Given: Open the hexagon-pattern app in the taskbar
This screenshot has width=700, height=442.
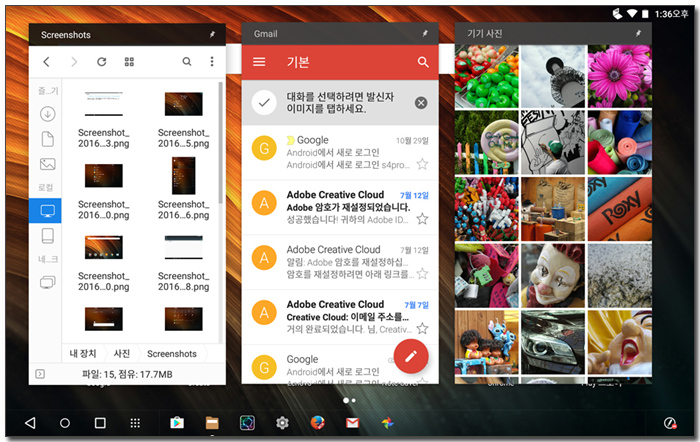Looking at the screenshot, I should click(247, 423).
